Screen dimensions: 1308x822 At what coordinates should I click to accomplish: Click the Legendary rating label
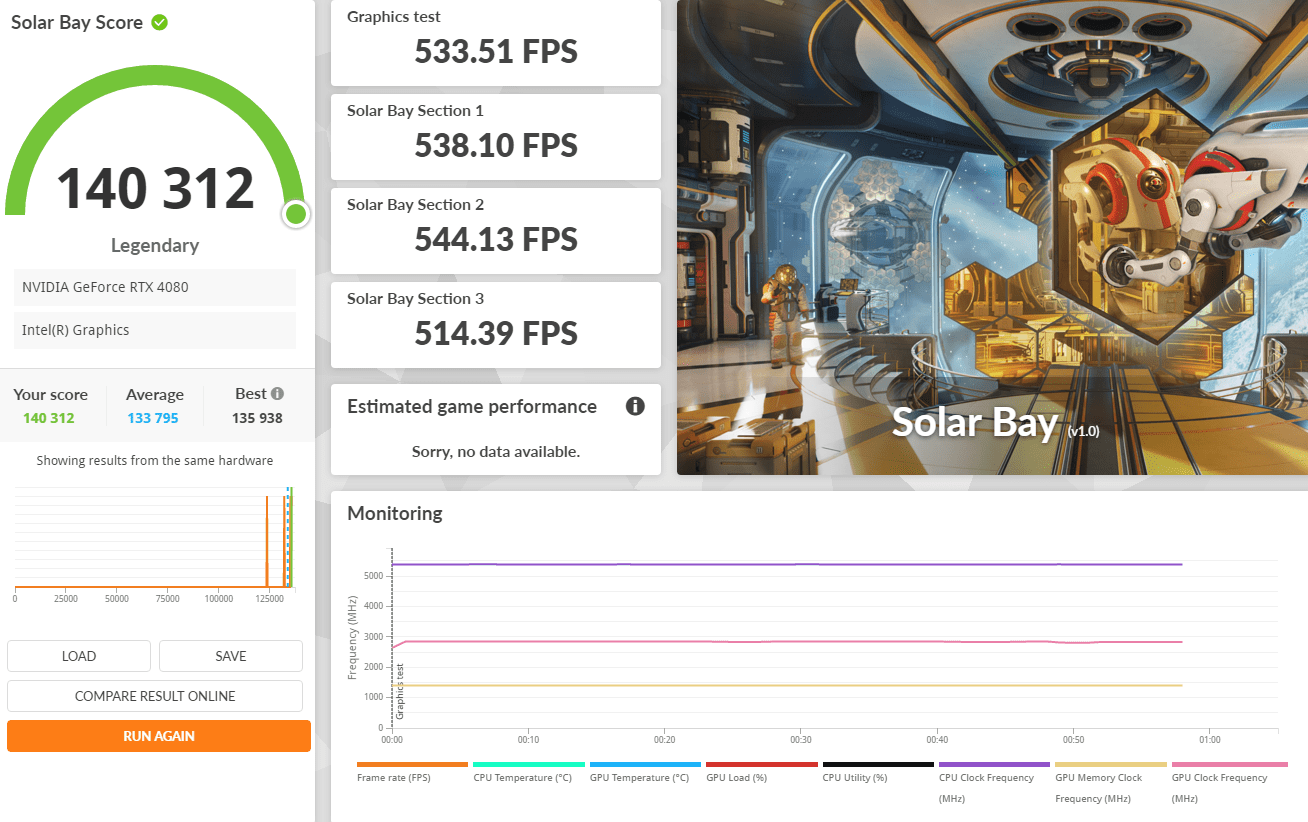coord(155,245)
